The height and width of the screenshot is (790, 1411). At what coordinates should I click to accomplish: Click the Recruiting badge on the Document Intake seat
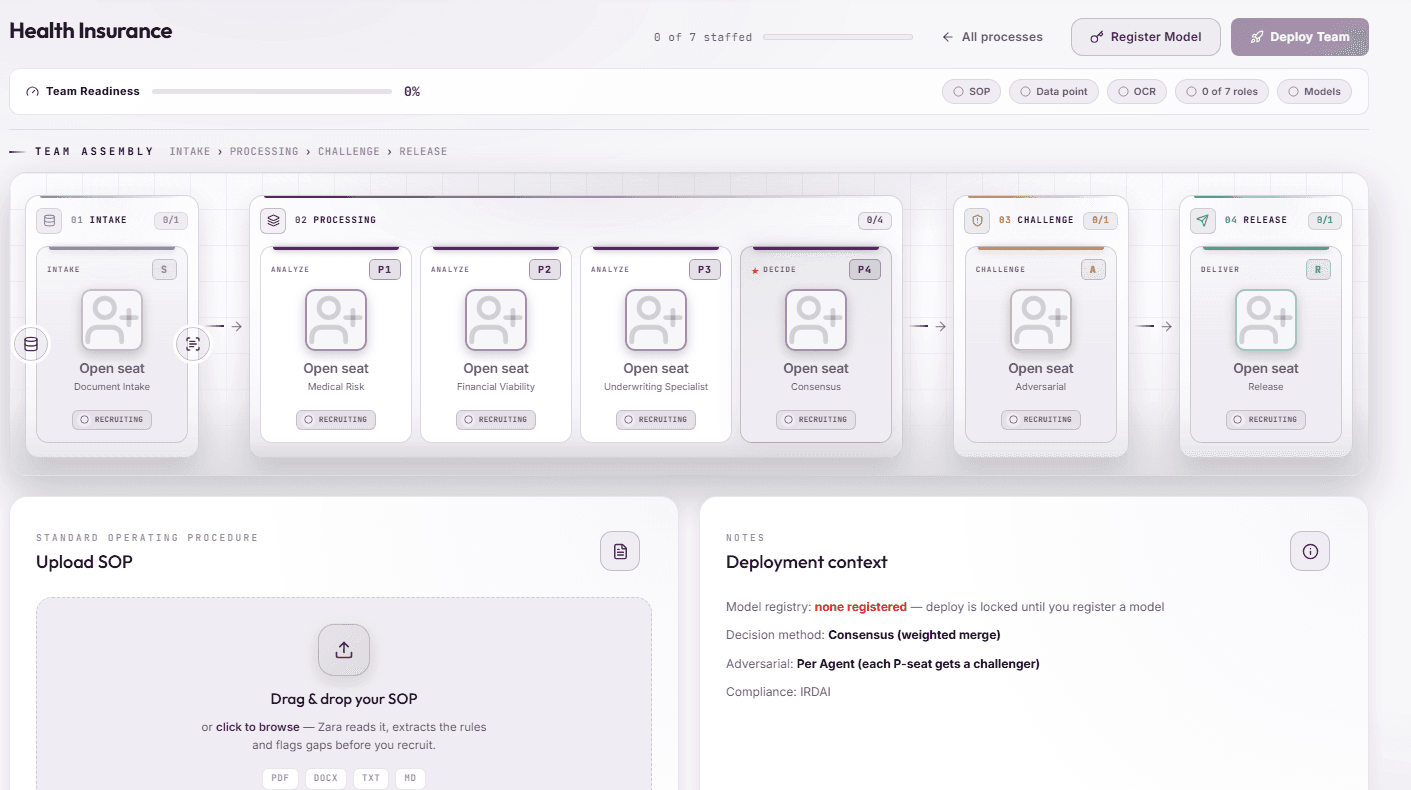[112, 420]
